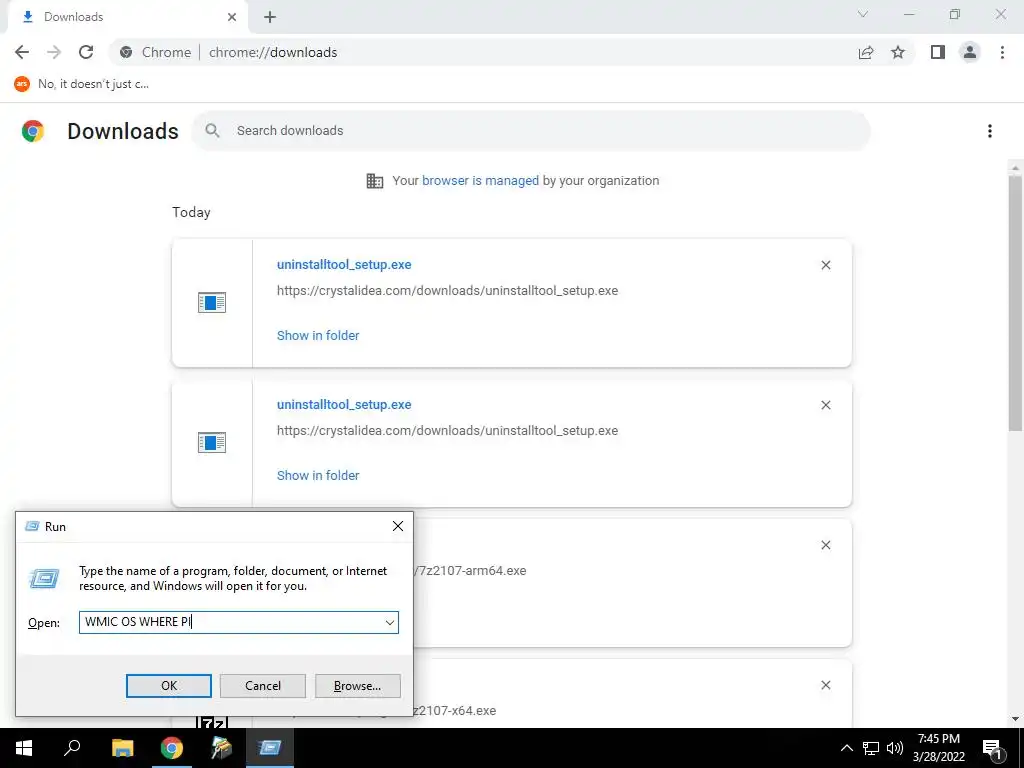
Task: Click Browse... in the Run dialog
Action: [357, 686]
